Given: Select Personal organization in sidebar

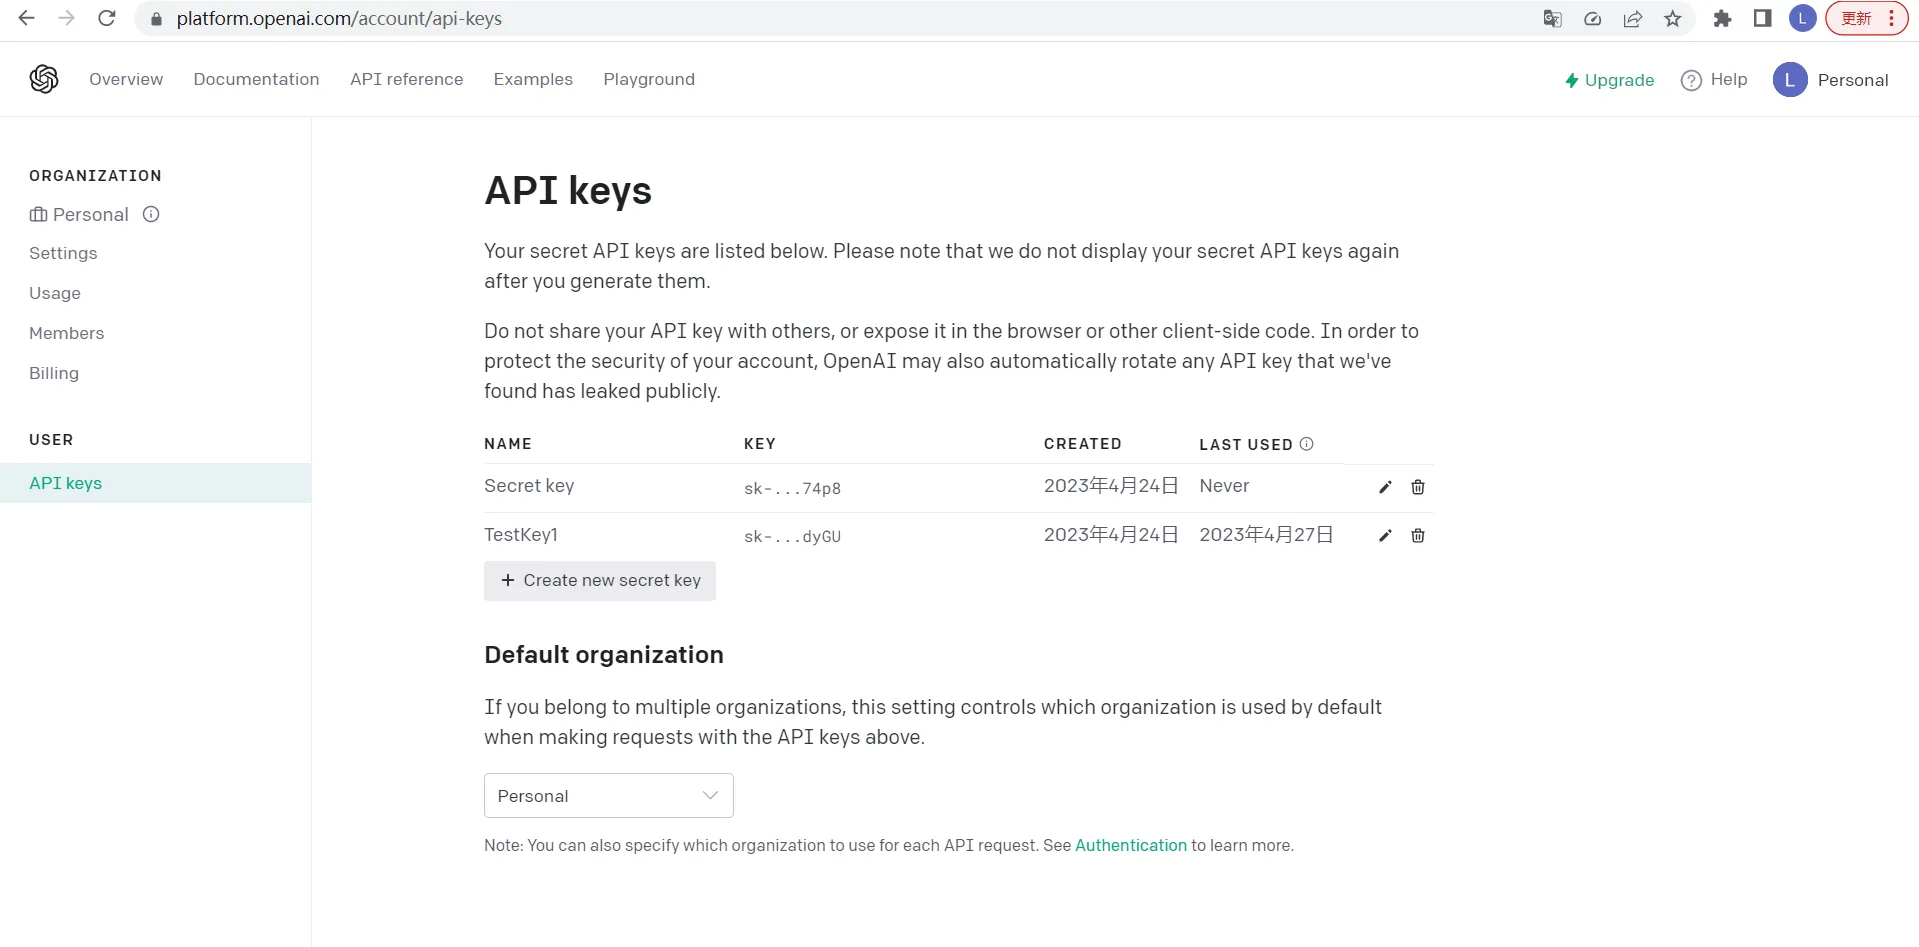Looking at the screenshot, I should pos(80,214).
